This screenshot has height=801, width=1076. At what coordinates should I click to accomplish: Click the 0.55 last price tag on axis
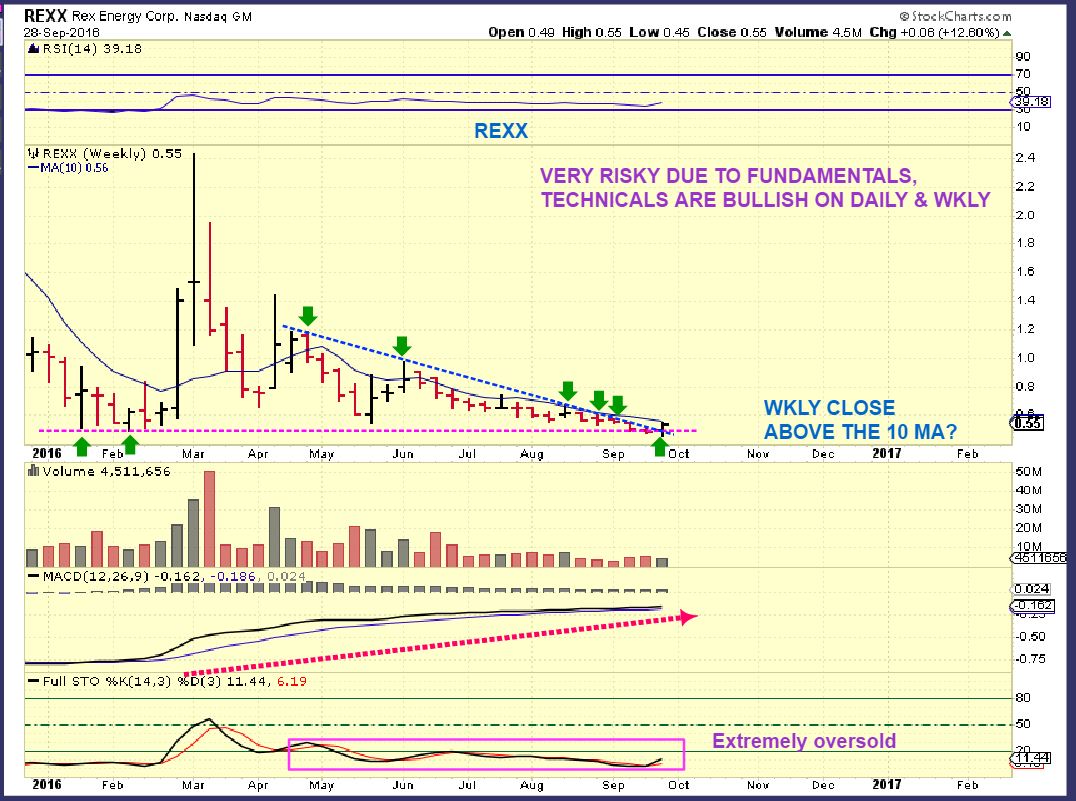pos(1029,423)
